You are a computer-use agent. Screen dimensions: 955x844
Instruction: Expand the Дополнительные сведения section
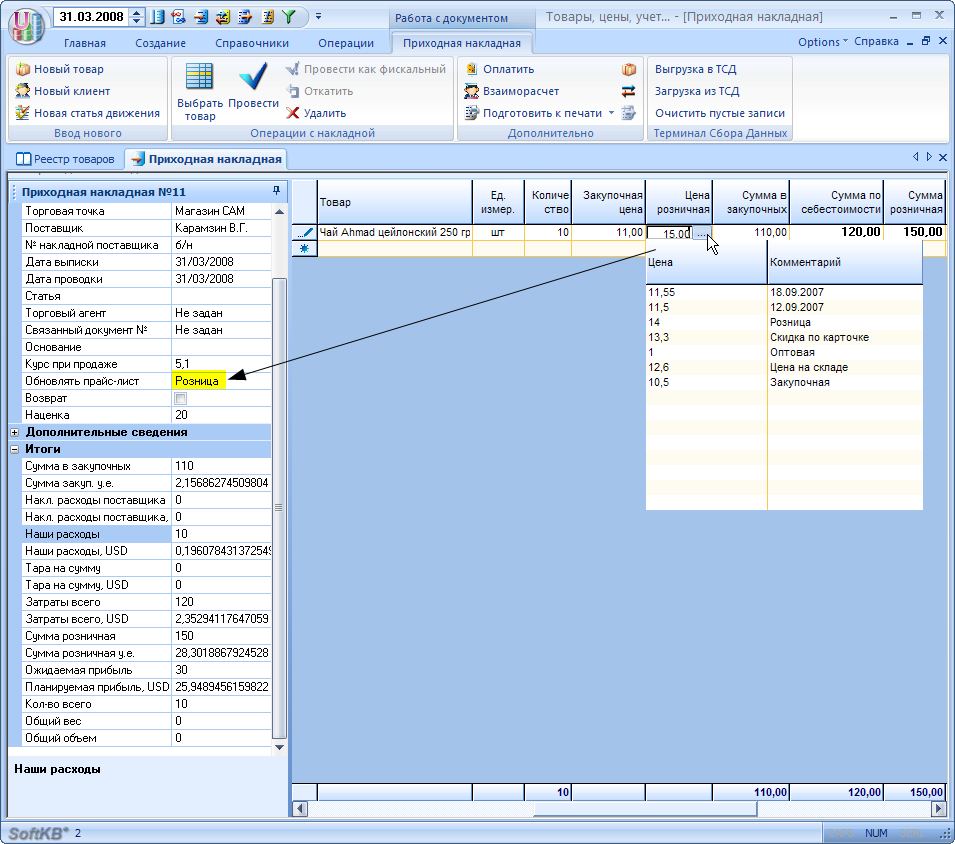coord(15,432)
